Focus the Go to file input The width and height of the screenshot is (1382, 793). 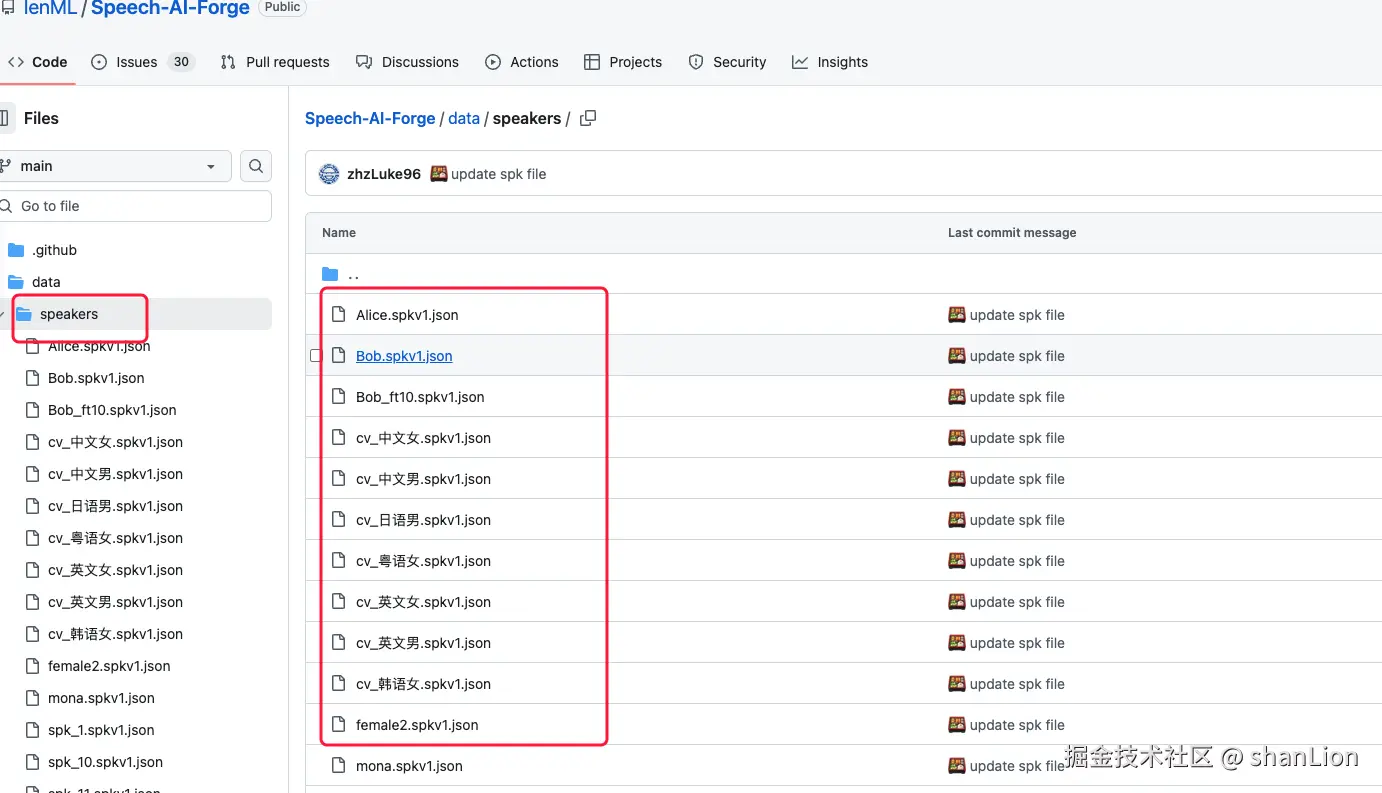click(x=135, y=206)
